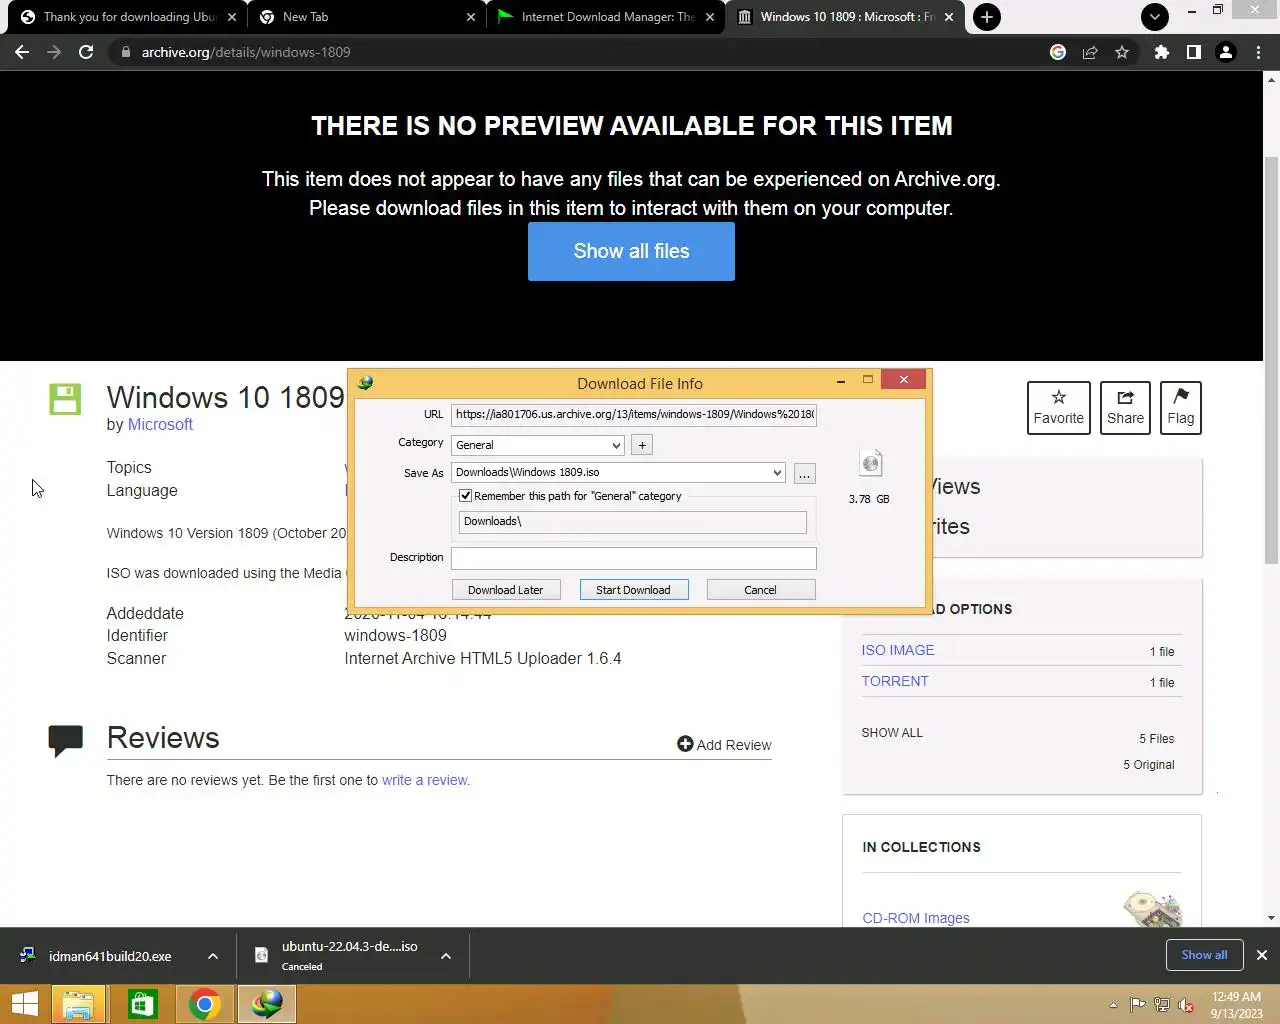
Task: Click Show all downloads button
Action: (1204, 955)
